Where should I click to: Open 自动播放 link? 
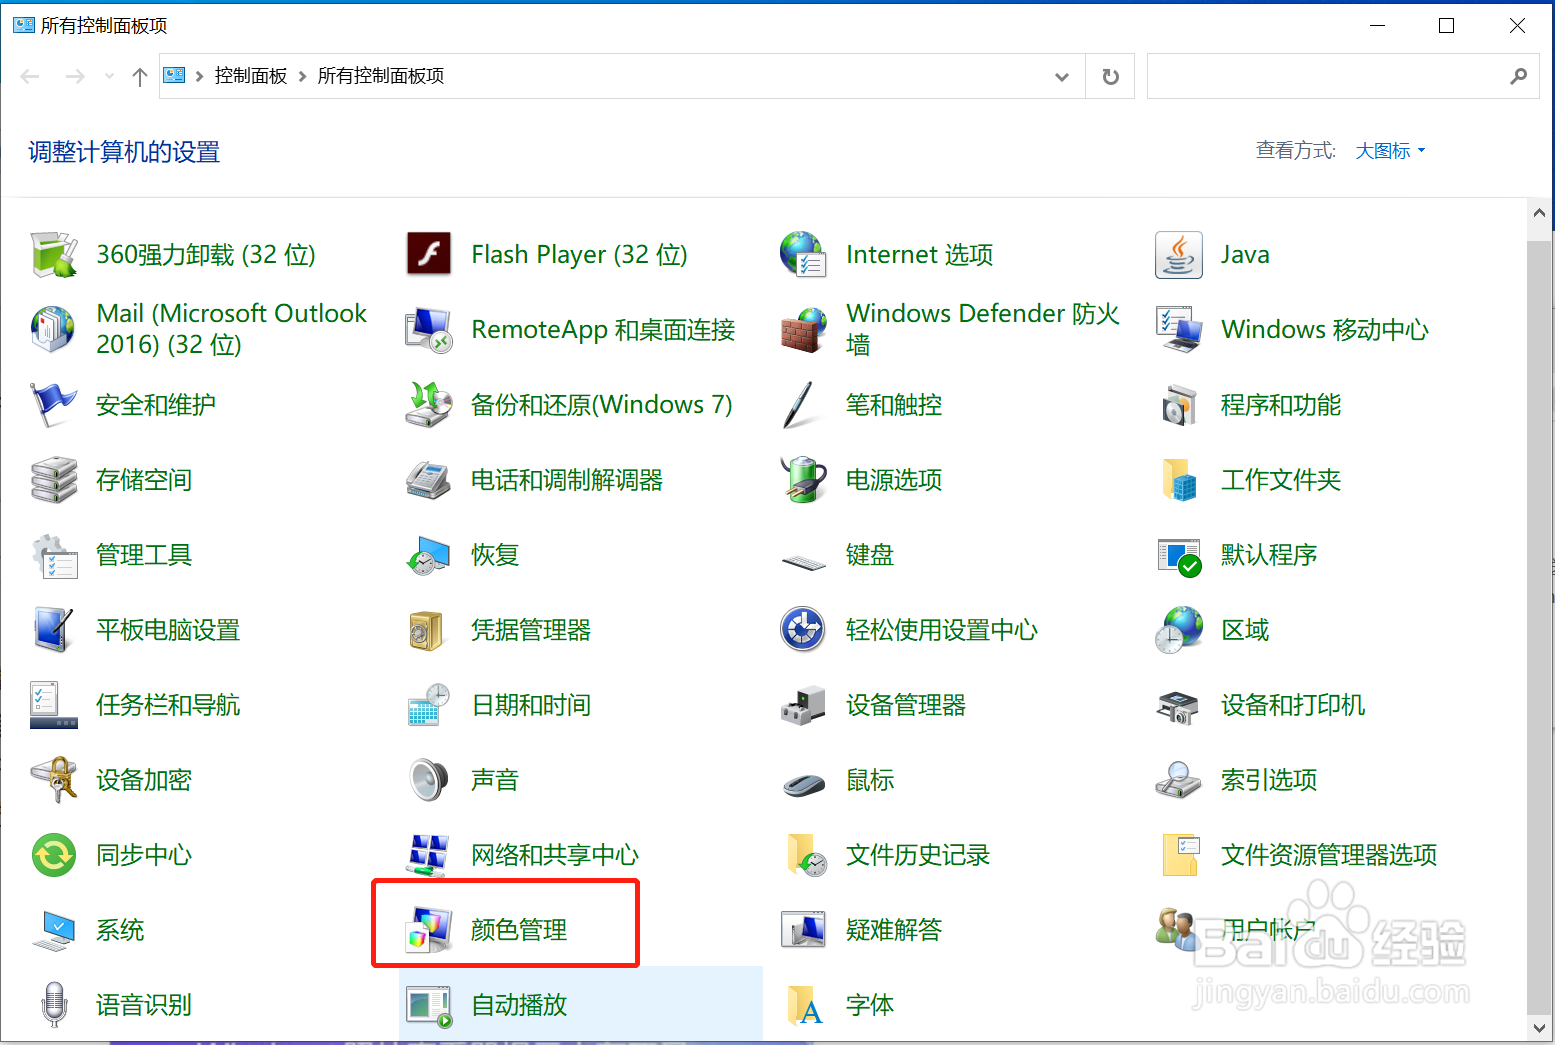pyautogui.click(x=519, y=1005)
